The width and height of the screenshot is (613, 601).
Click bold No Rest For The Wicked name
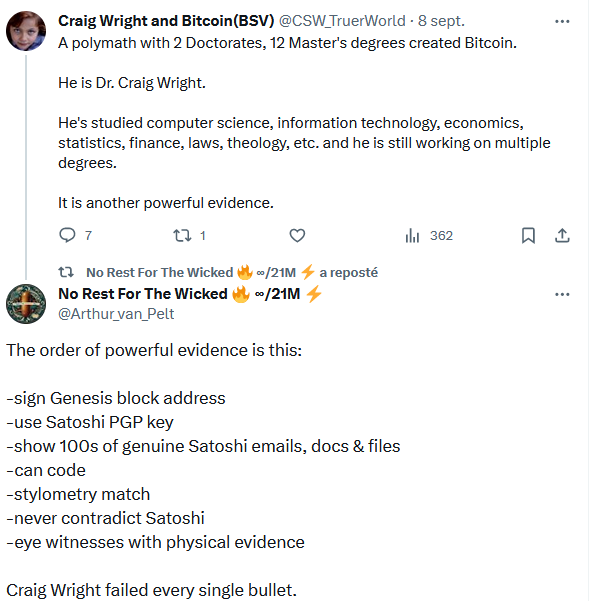[143, 293]
